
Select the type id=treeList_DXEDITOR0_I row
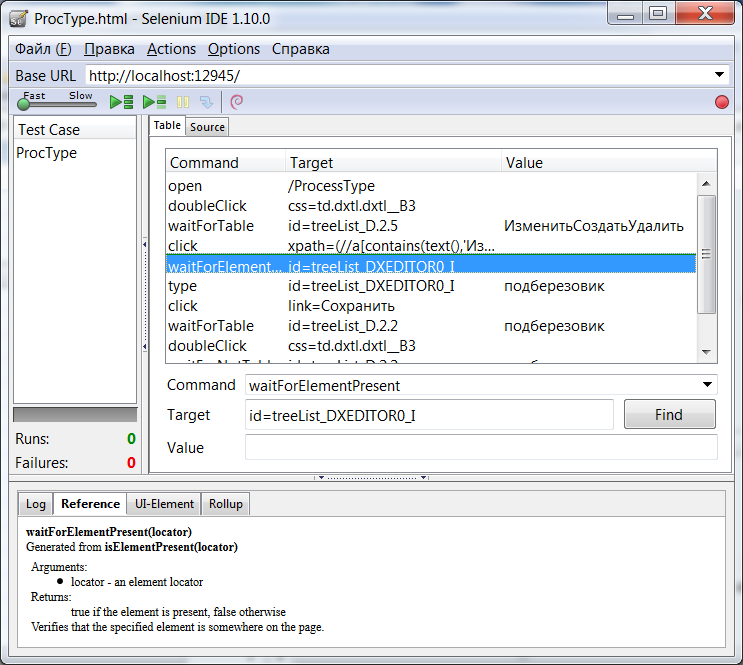(x=431, y=286)
